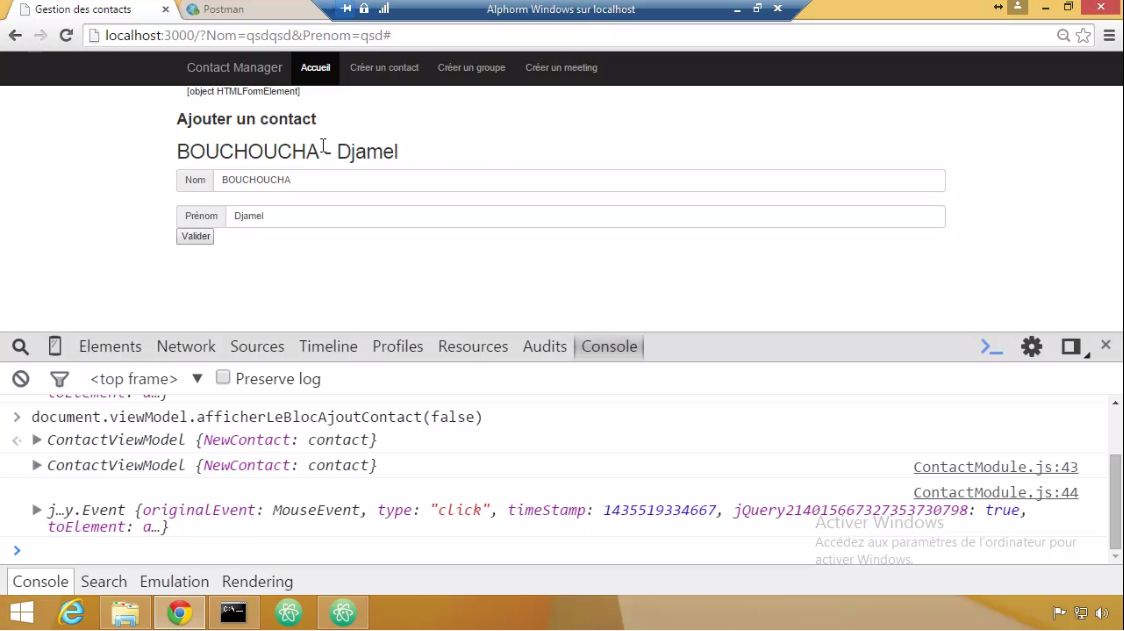Click the filter icon in the console toolbar

[x=59, y=378]
